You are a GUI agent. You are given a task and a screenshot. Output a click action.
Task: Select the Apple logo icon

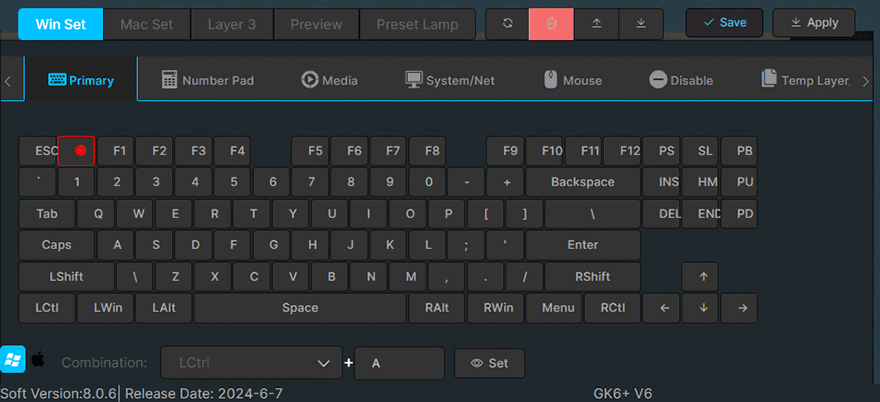pyautogui.click(x=38, y=359)
